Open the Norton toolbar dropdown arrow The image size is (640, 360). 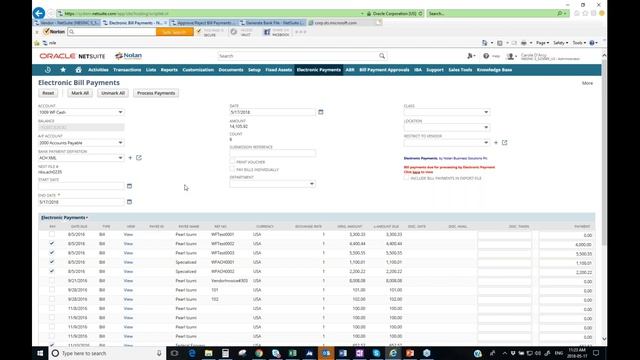point(37,32)
